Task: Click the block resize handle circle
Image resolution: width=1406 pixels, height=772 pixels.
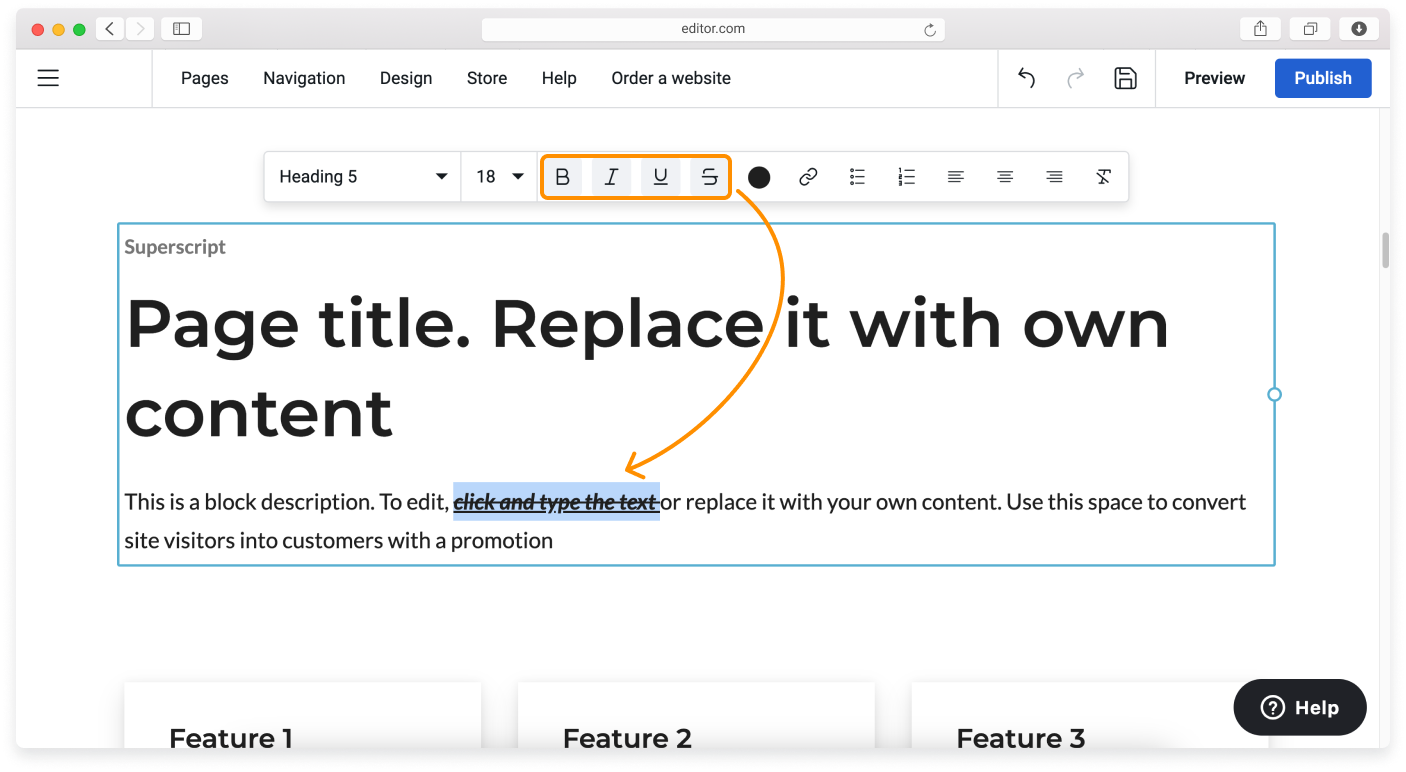Action: pyautogui.click(x=1274, y=394)
